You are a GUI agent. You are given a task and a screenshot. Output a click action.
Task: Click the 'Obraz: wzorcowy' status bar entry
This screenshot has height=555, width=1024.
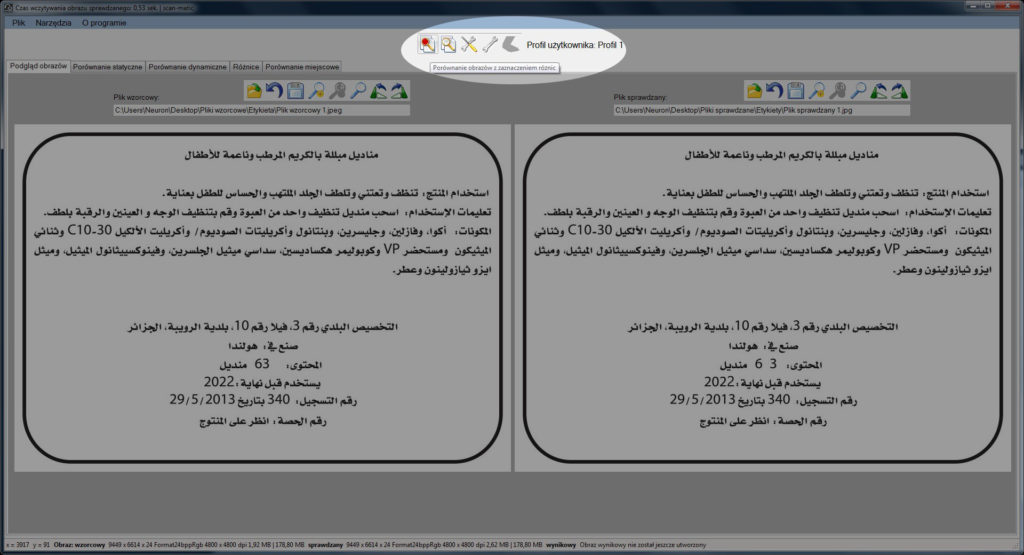[x=79, y=545]
